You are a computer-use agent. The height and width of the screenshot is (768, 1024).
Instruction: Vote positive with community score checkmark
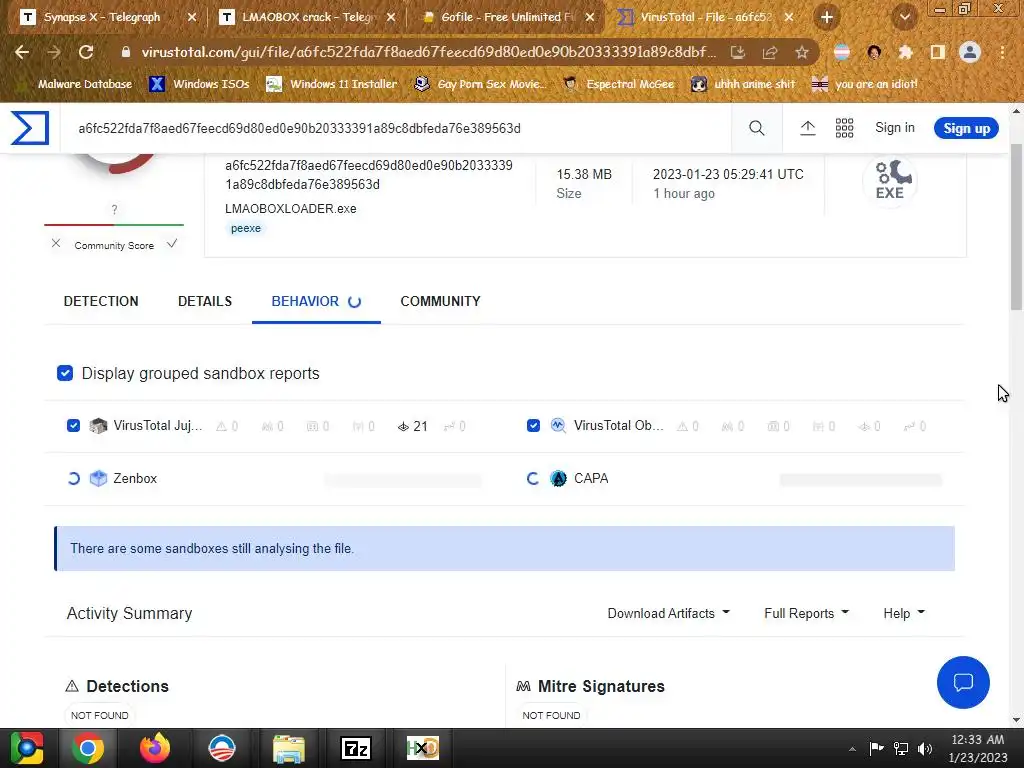[172, 244]
